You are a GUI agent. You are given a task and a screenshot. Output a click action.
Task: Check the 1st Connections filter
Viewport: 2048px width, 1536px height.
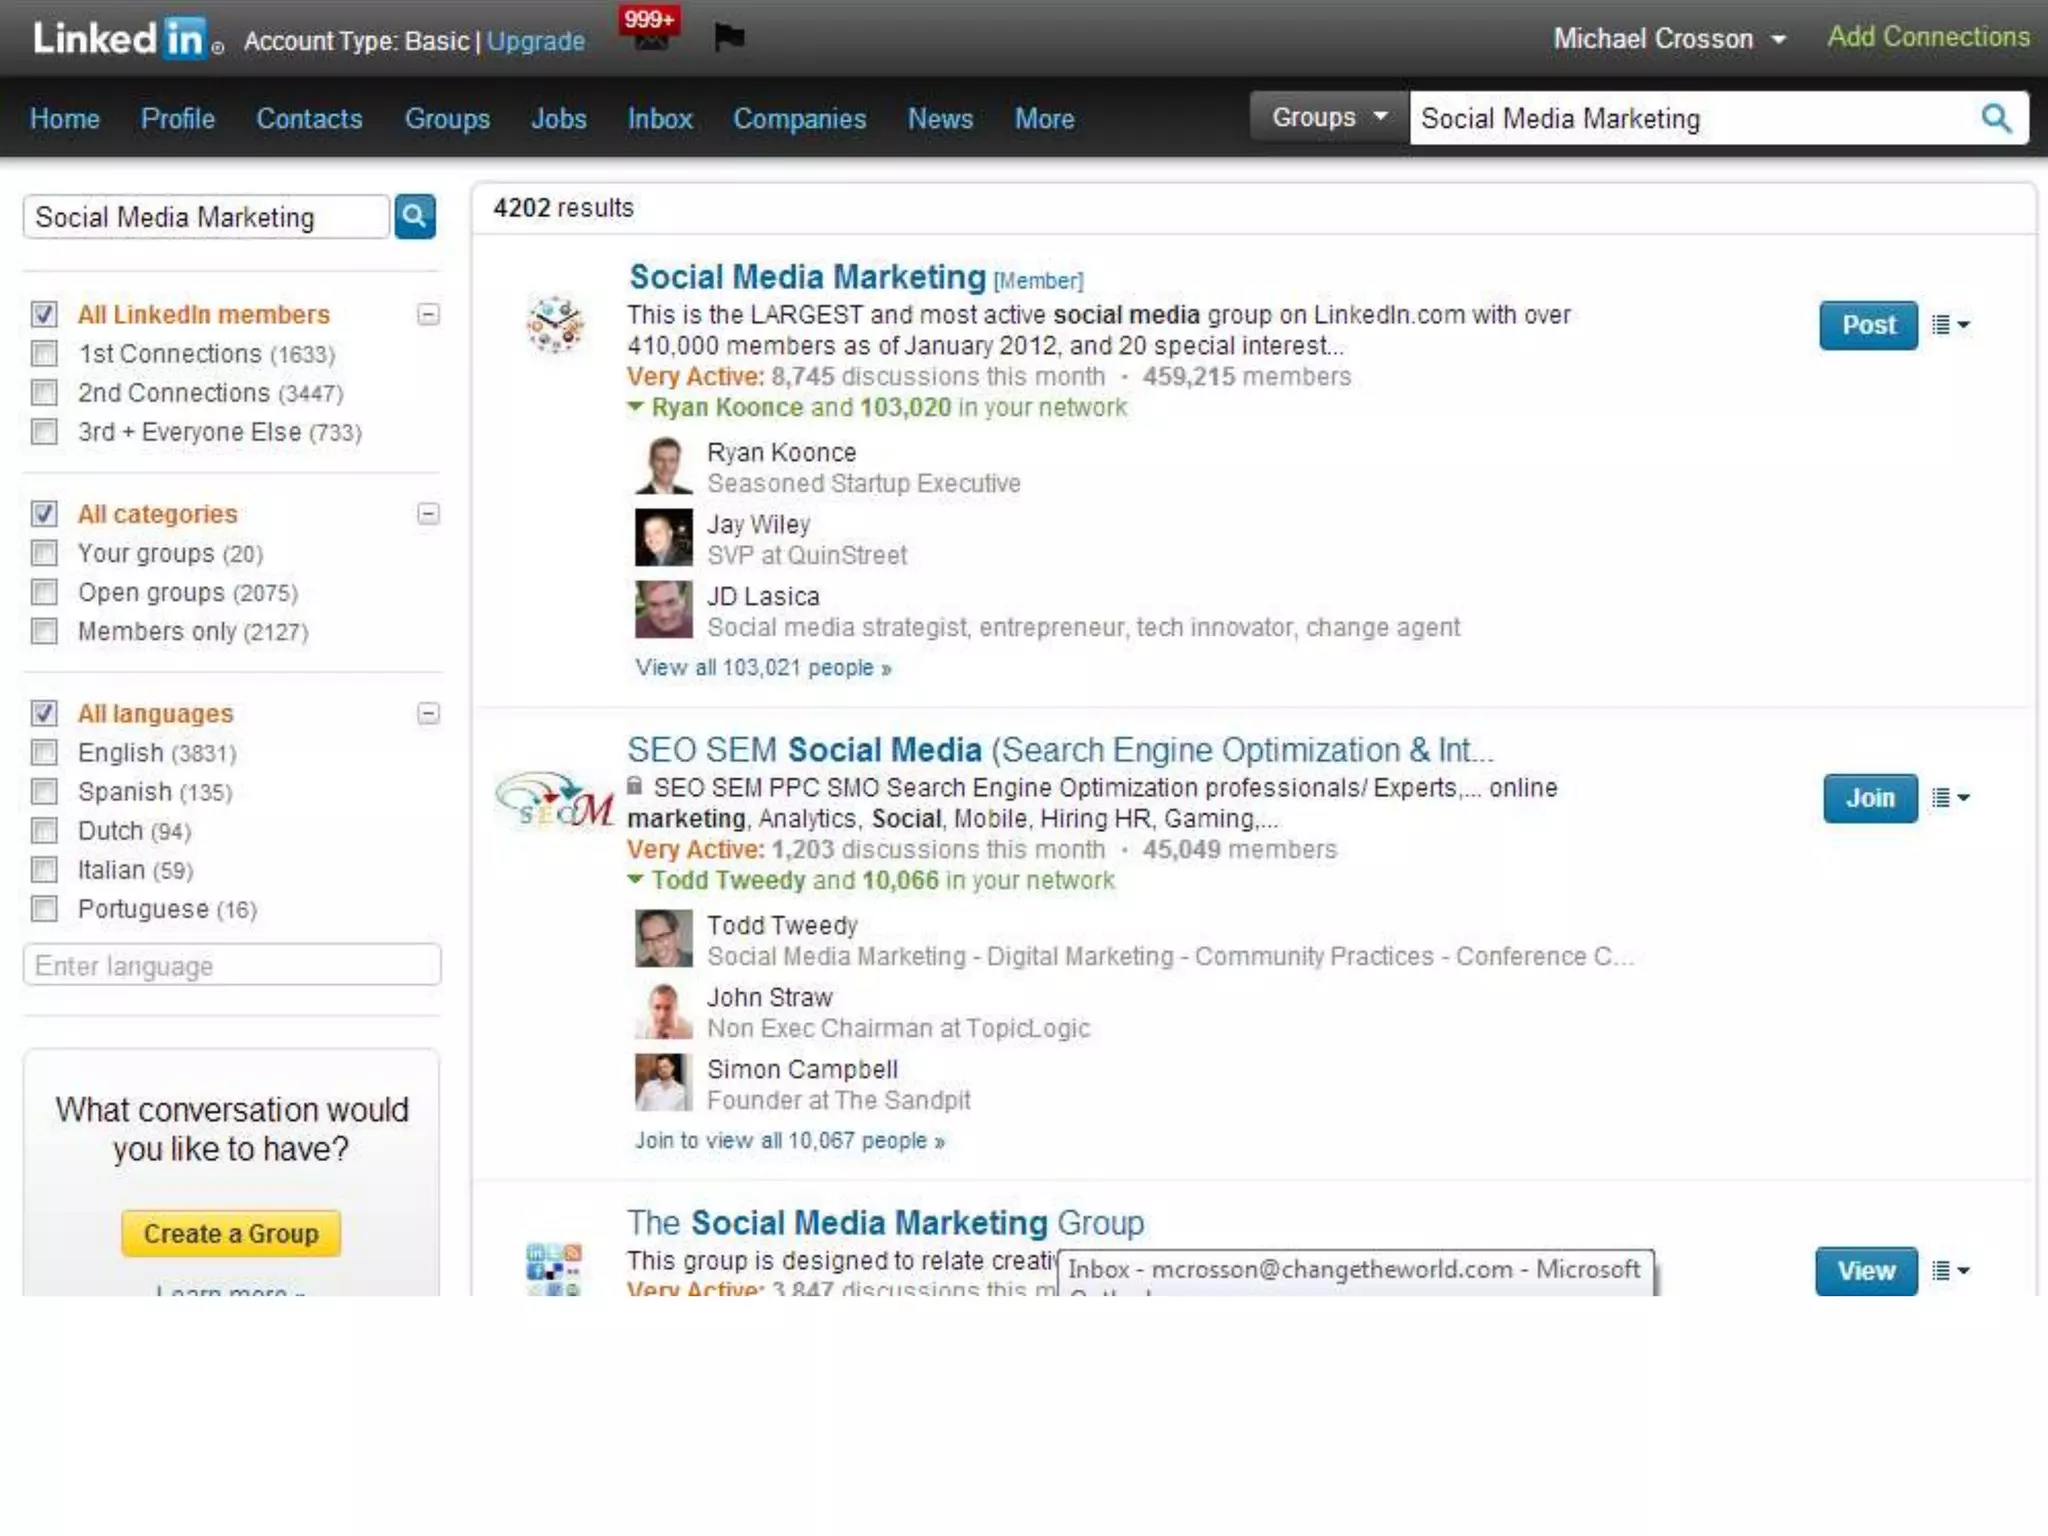pos(44,354)
